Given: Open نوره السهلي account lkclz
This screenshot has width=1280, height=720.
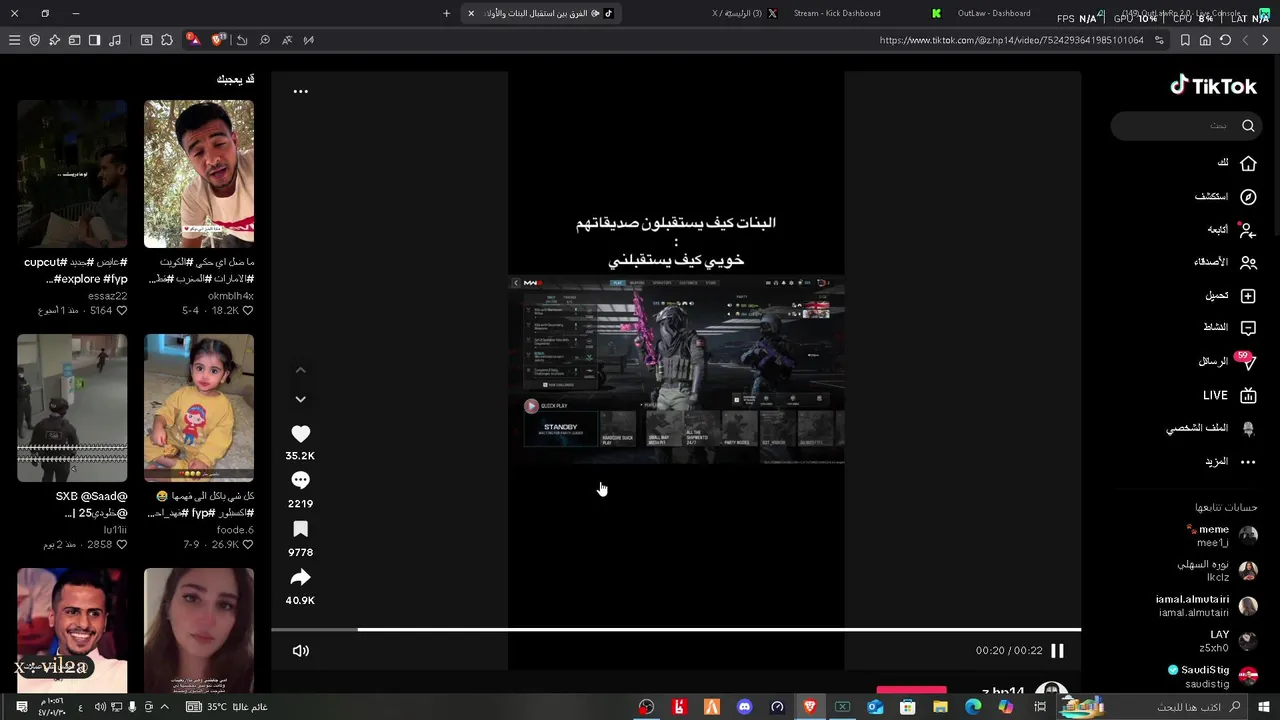Looking at the screenshot, I should (x=1217, y=571).
